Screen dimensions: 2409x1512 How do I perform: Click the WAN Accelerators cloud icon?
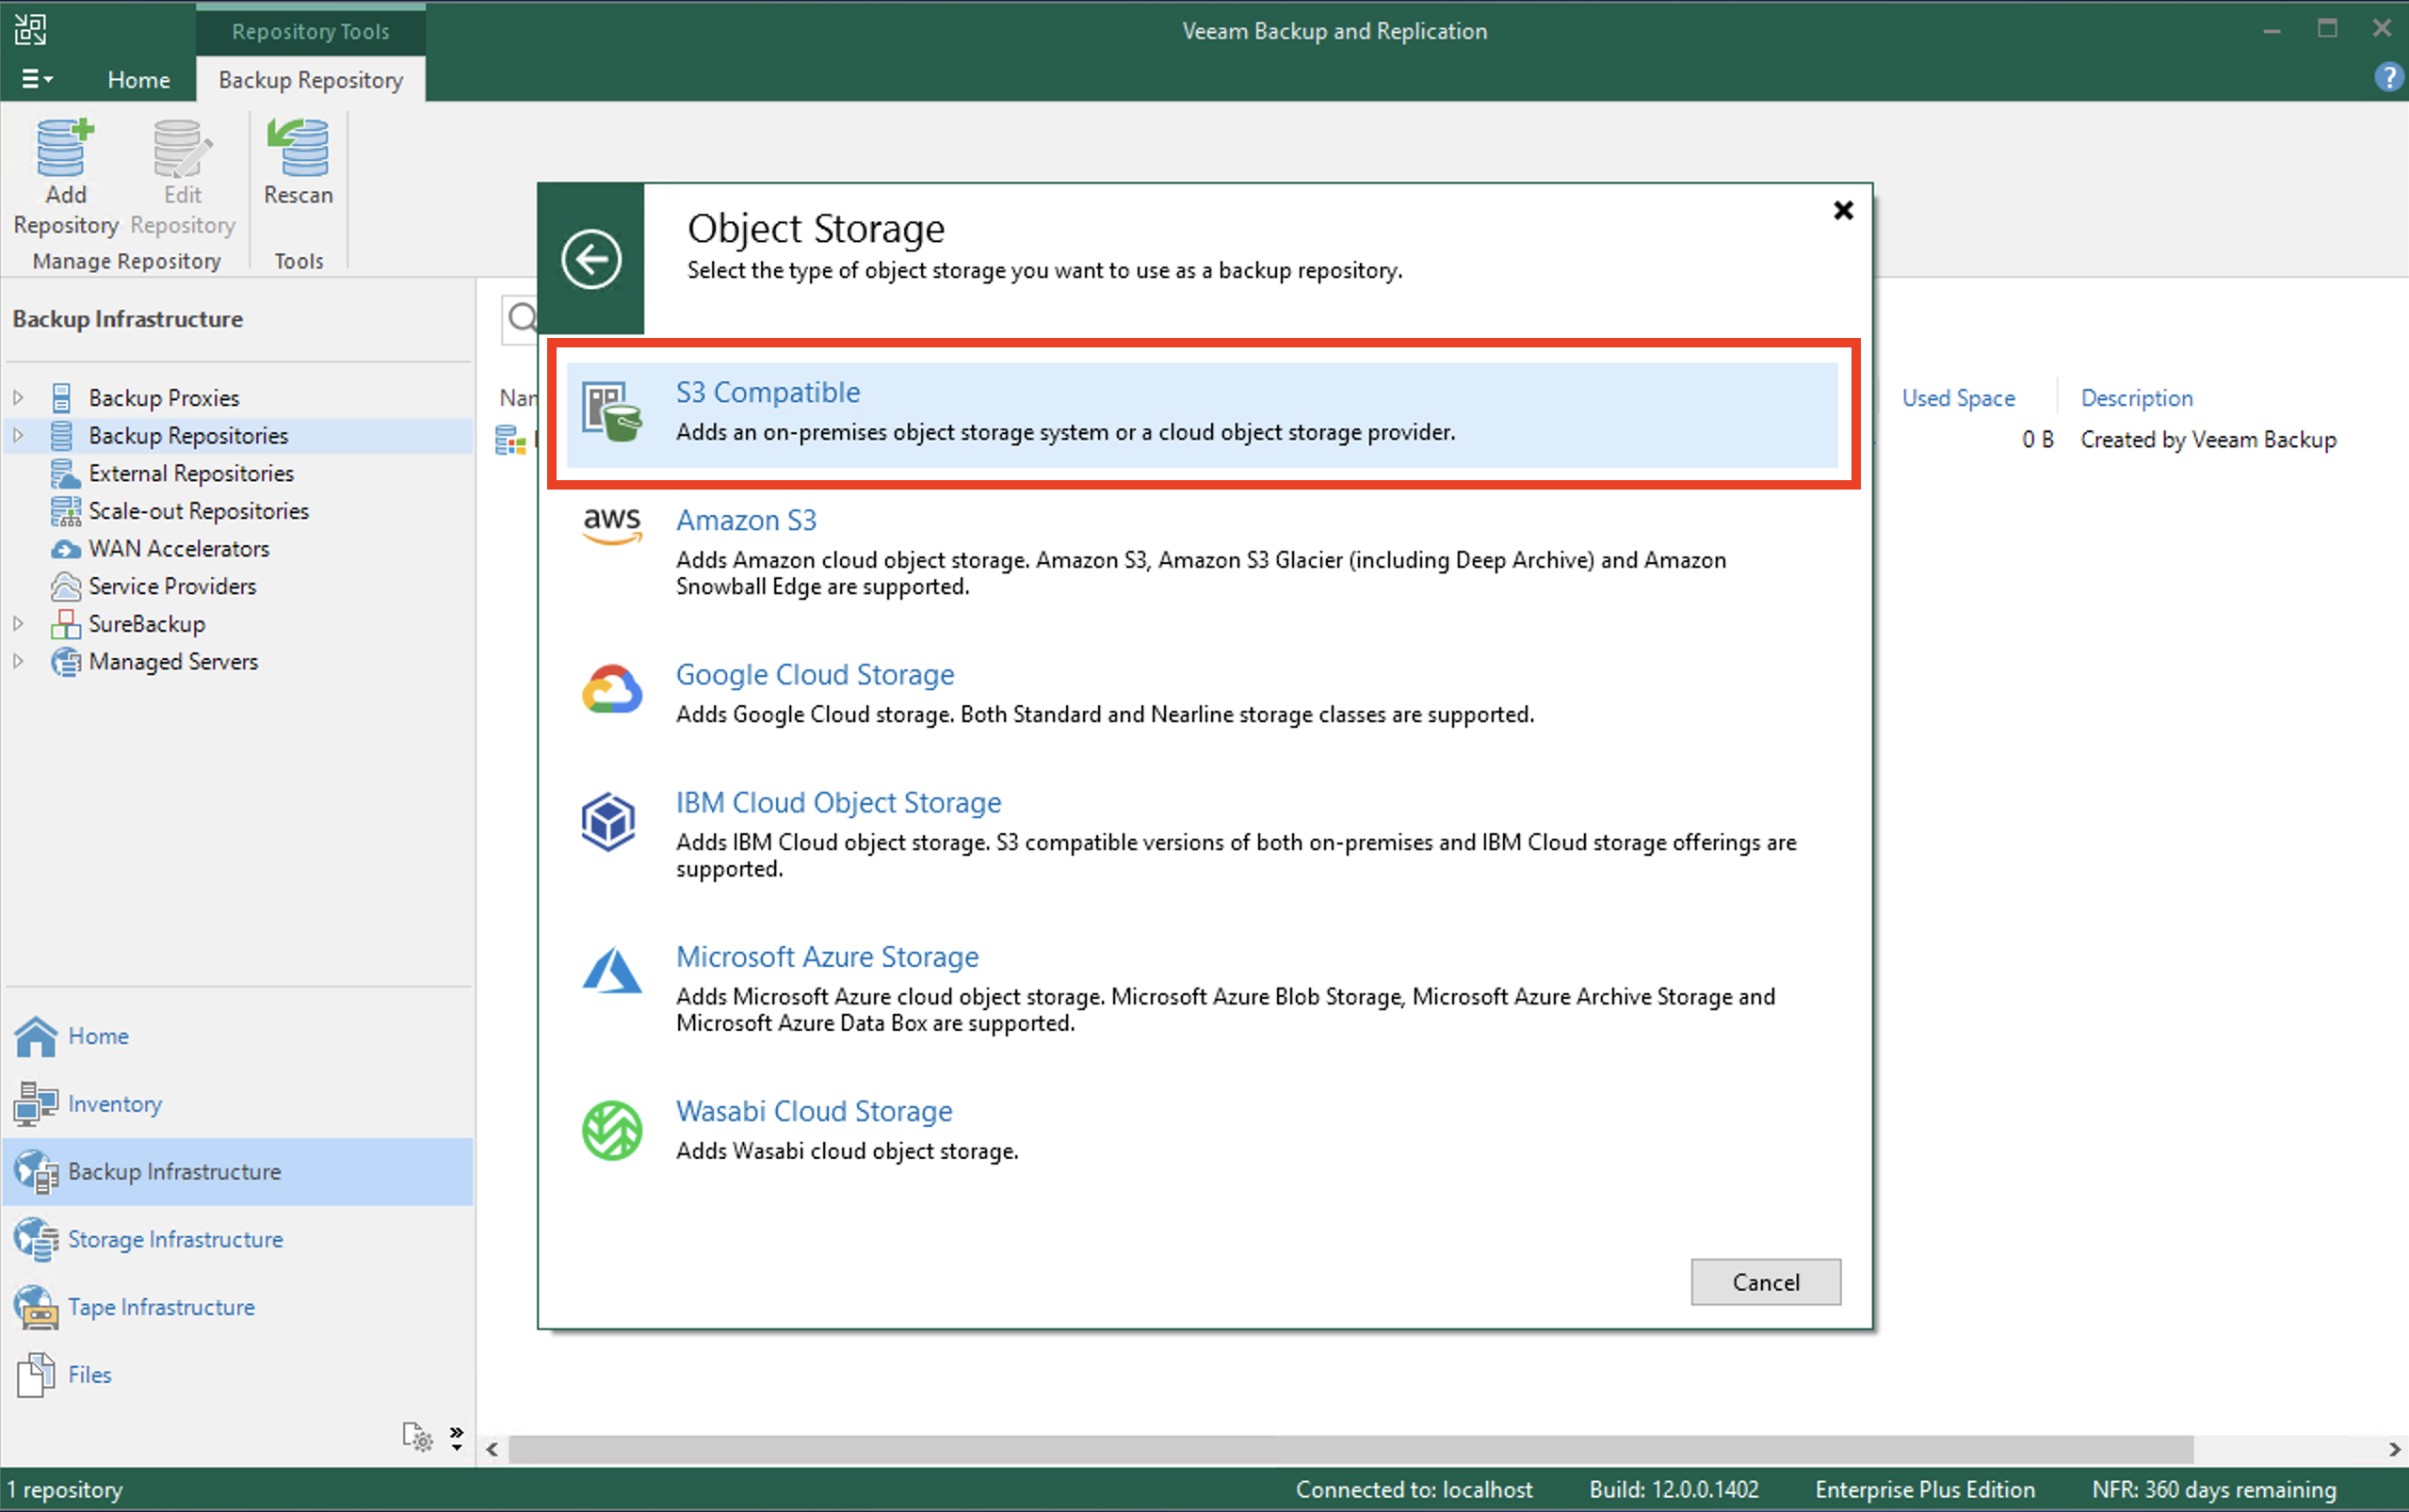click(x=65, y=549)
